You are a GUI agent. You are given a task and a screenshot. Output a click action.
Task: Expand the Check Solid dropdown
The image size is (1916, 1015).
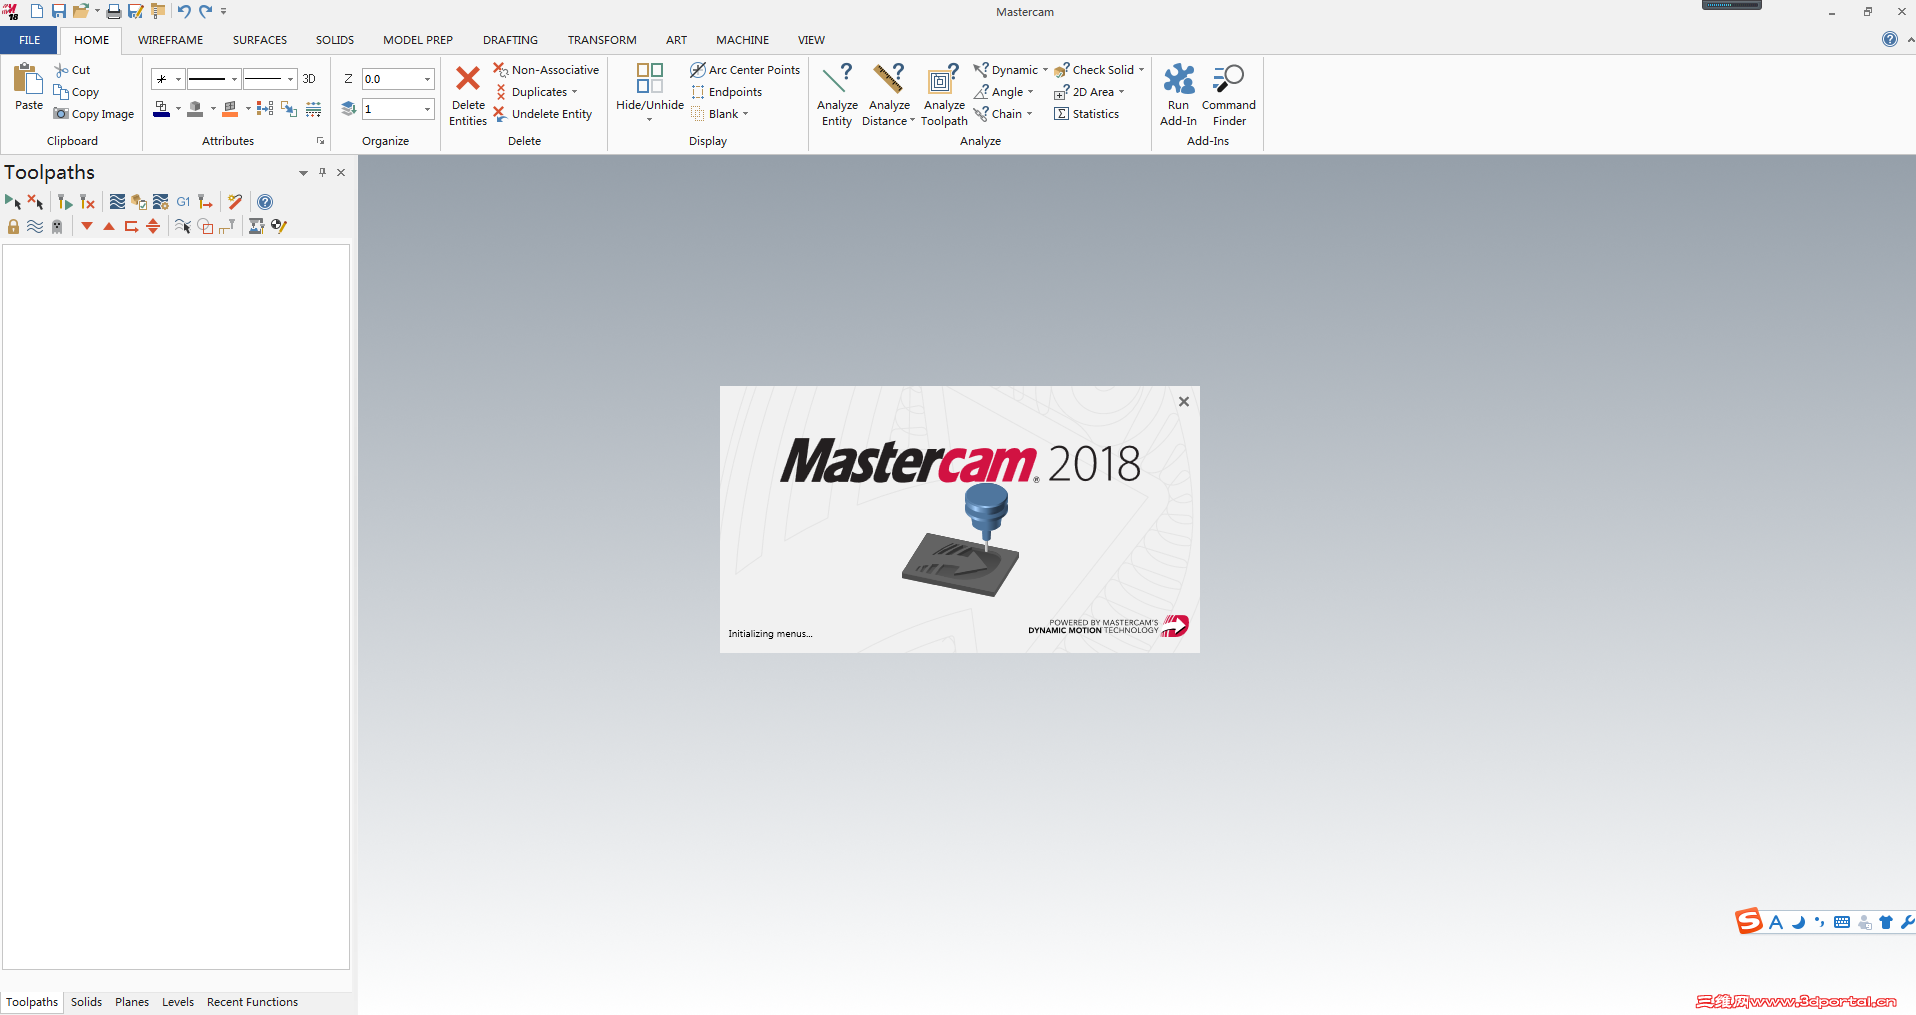[1141, 70]
